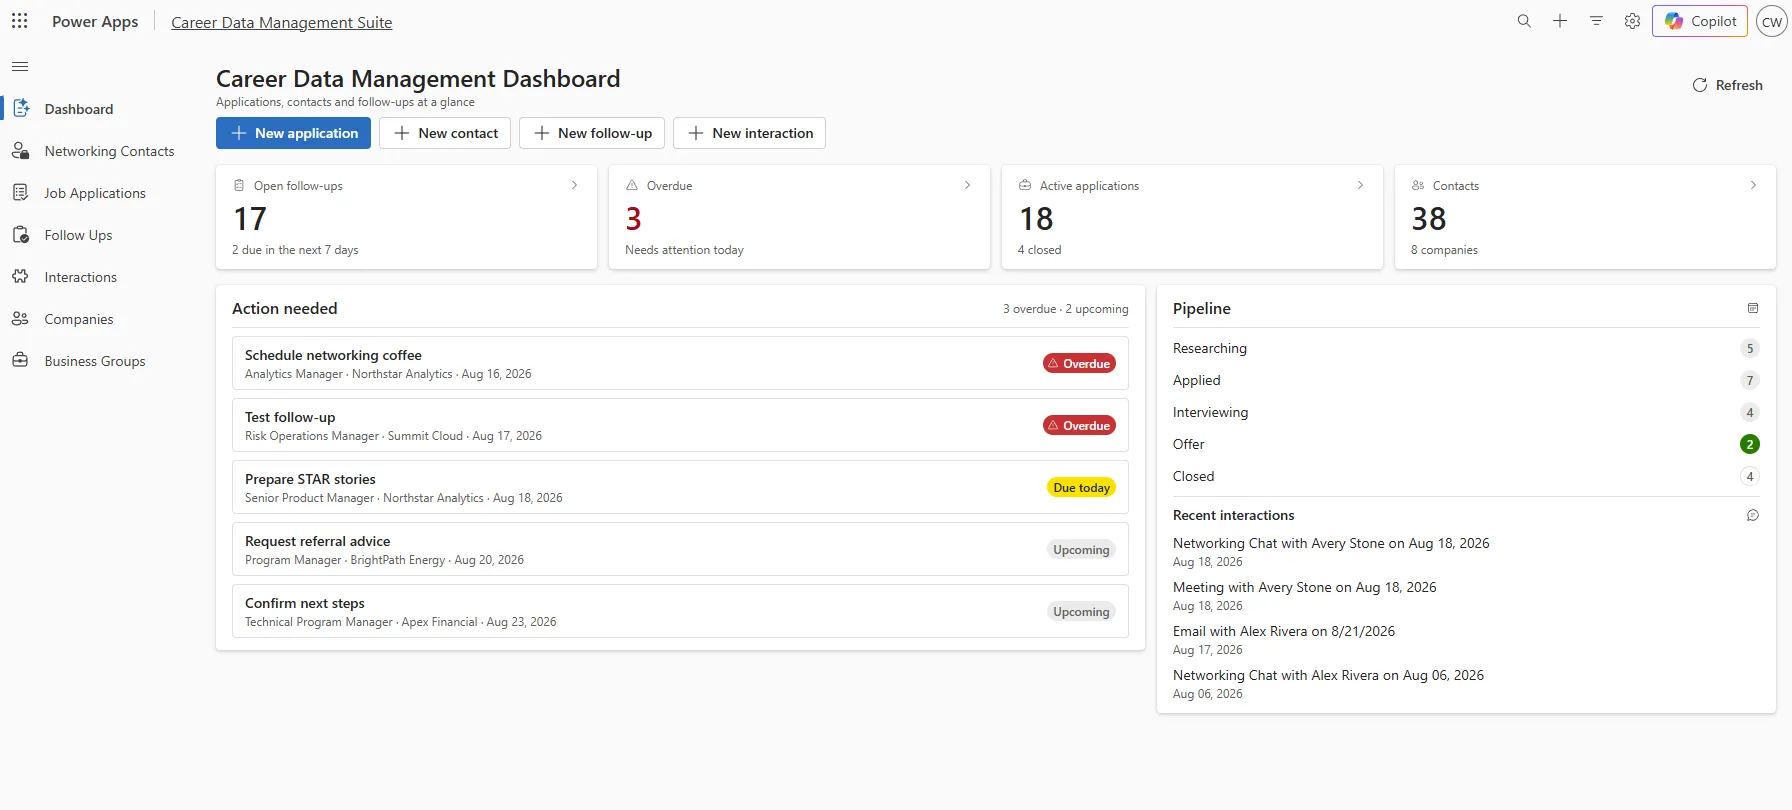Click the Networking Contacts sidebar icon
The height and width of the screenshot is (810, 1792).
point(20,150)
